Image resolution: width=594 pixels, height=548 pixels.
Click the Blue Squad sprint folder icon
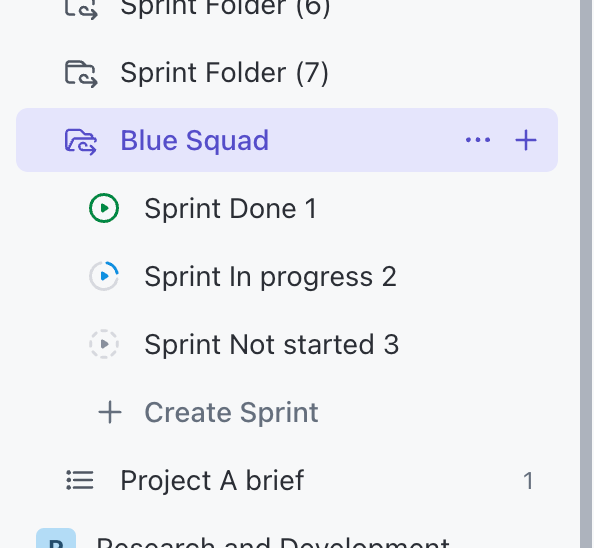(81, 142)
